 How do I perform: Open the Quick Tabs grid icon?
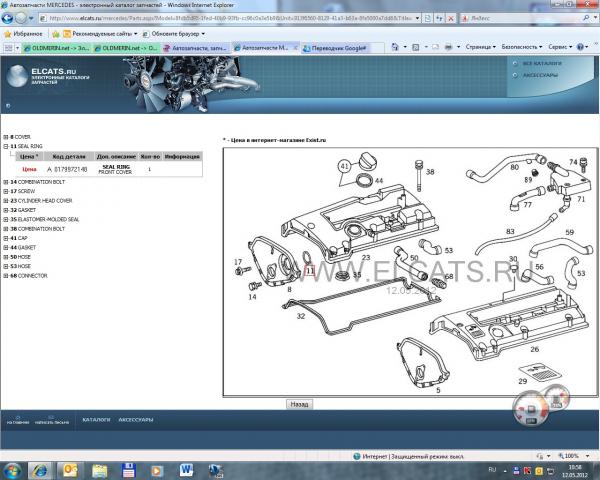(8, 48)
